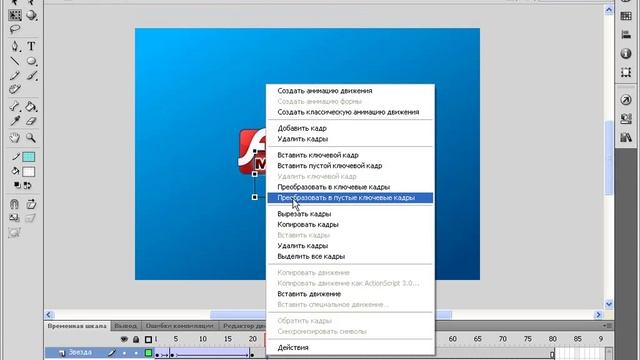Select the Hand tool
This screenshot has height=360, width=640.
(15, 138)
